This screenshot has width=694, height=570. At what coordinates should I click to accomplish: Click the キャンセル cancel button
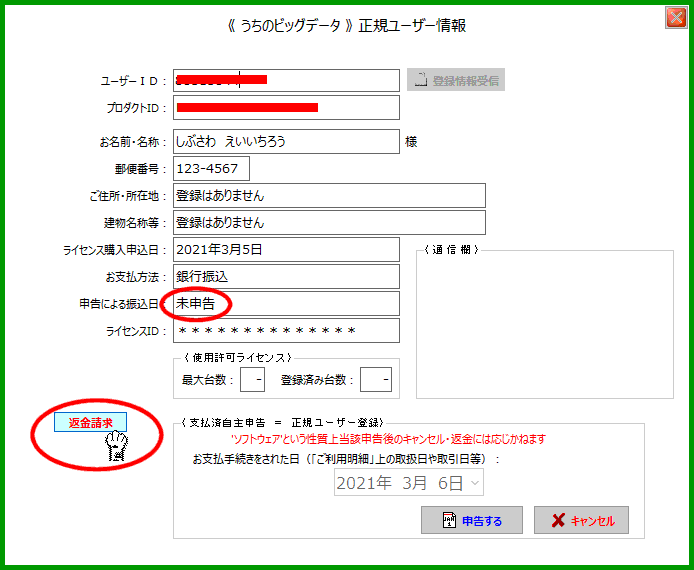[x=582, y=520]
